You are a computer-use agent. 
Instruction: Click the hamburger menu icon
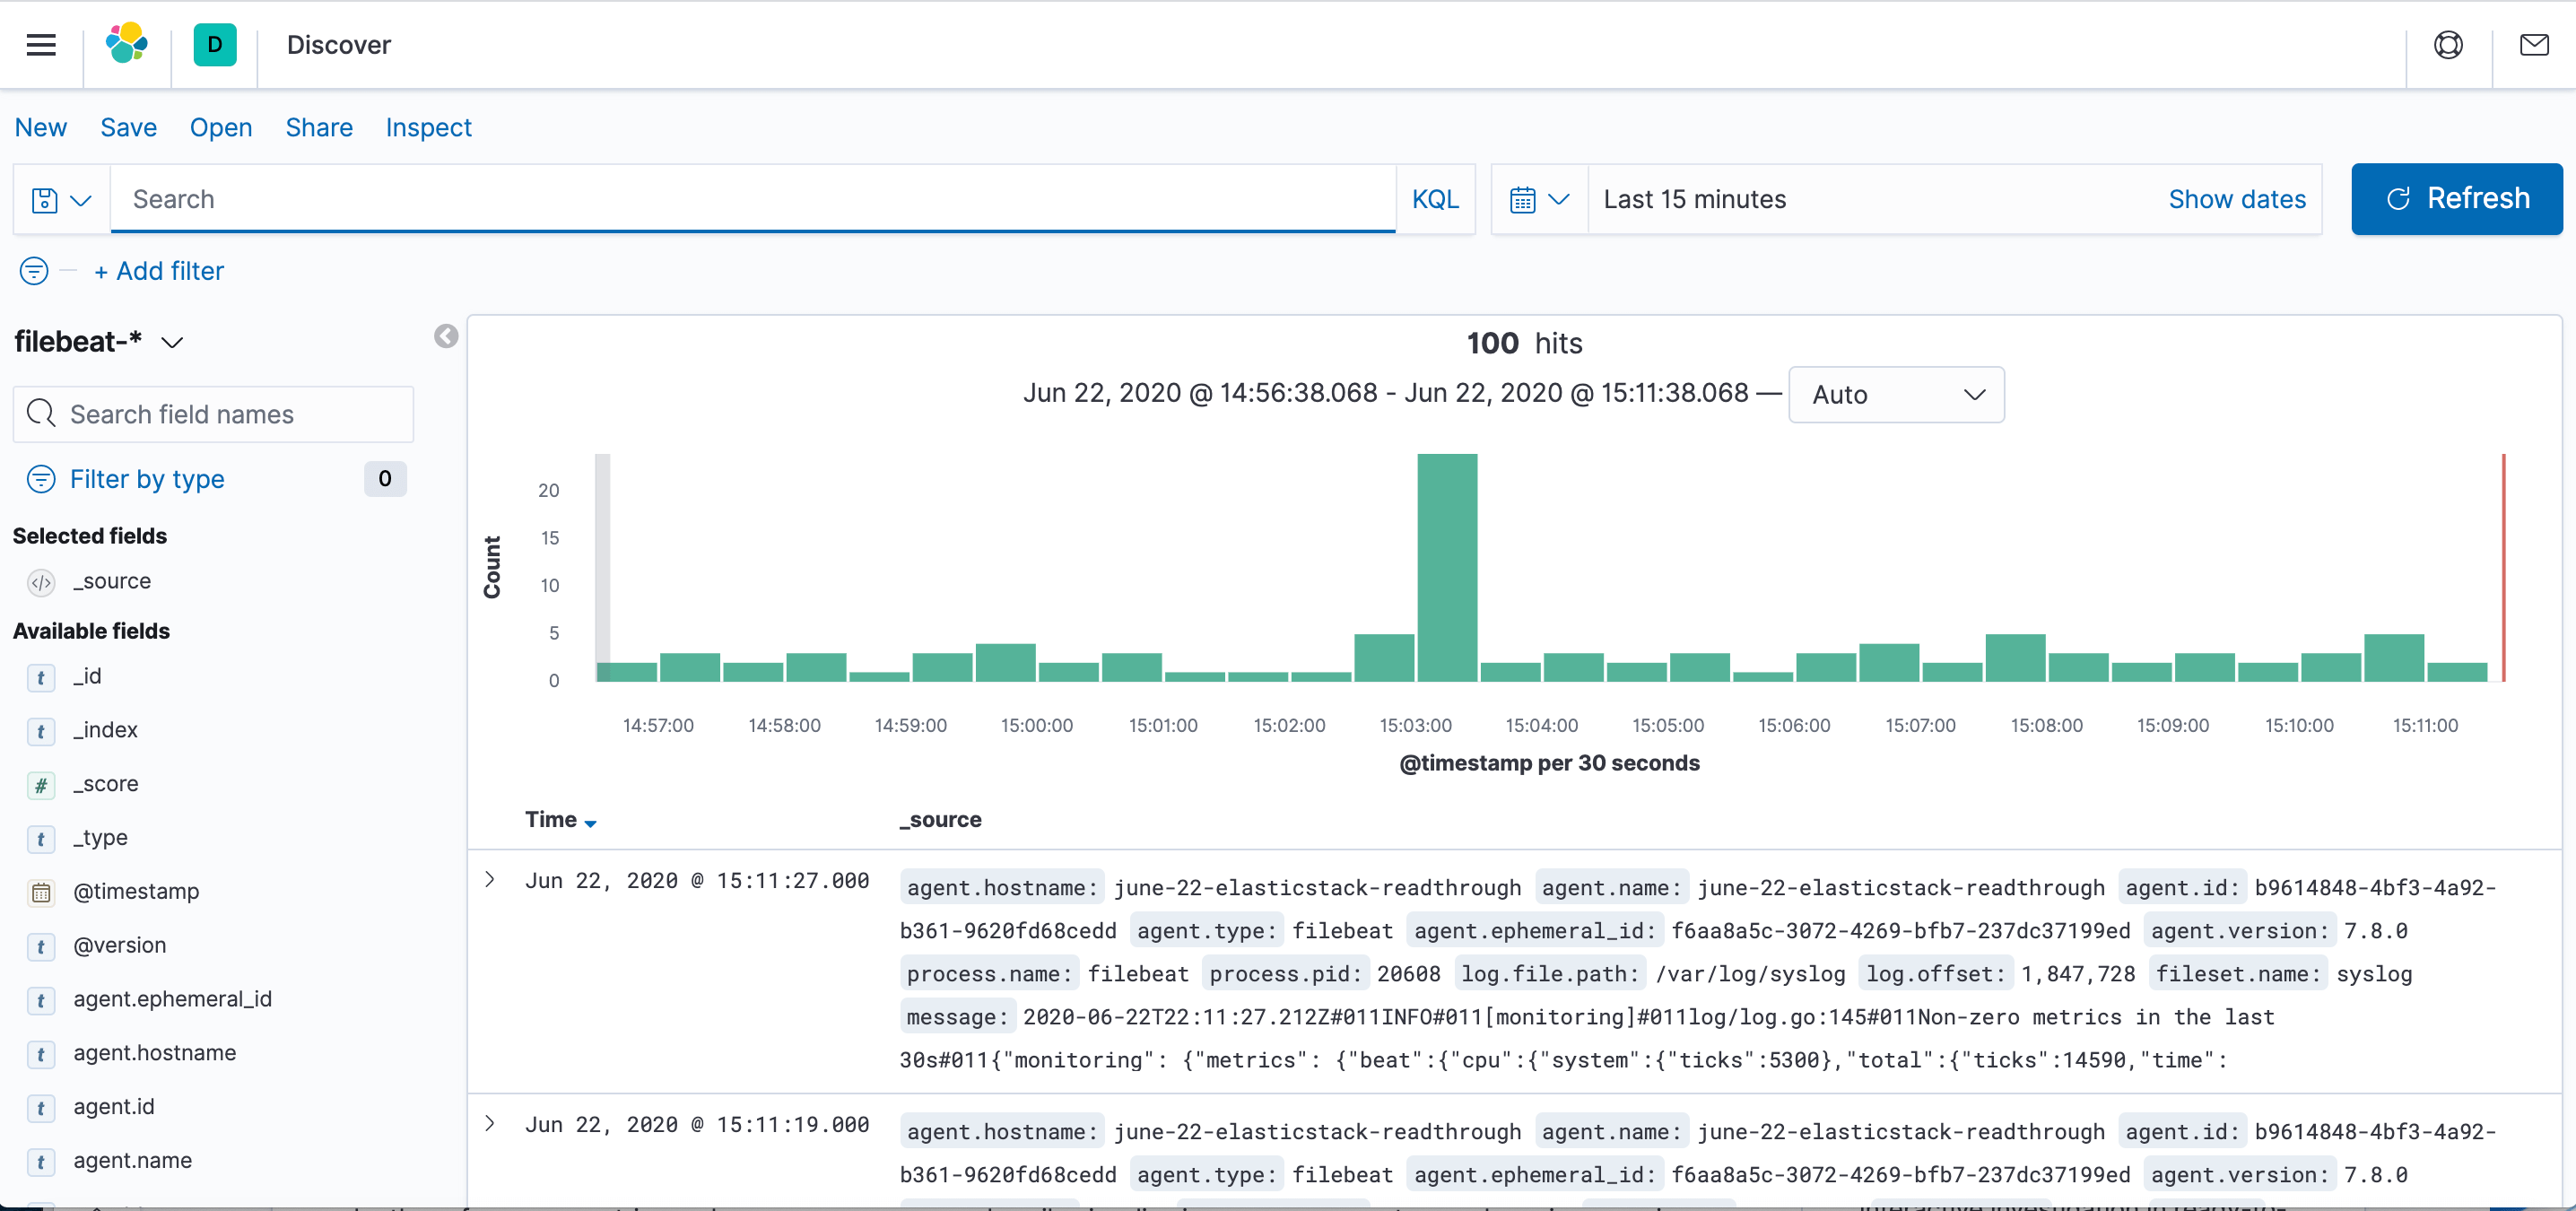click(41, 44)
